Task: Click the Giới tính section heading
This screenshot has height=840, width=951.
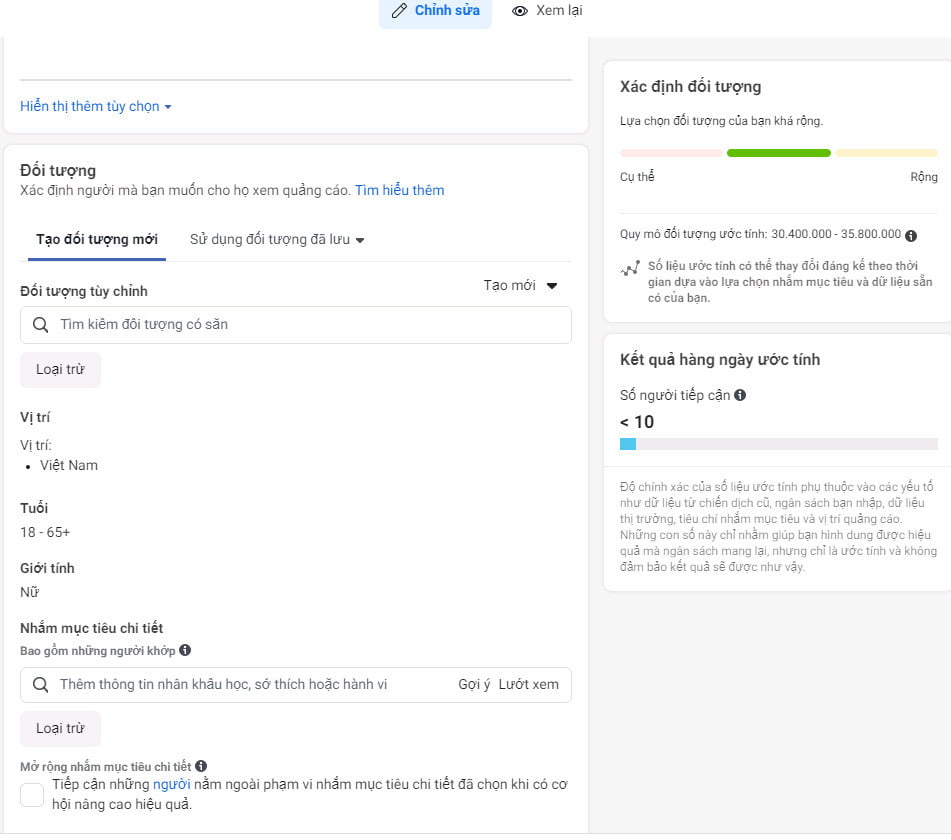Action: coord(47,568)
